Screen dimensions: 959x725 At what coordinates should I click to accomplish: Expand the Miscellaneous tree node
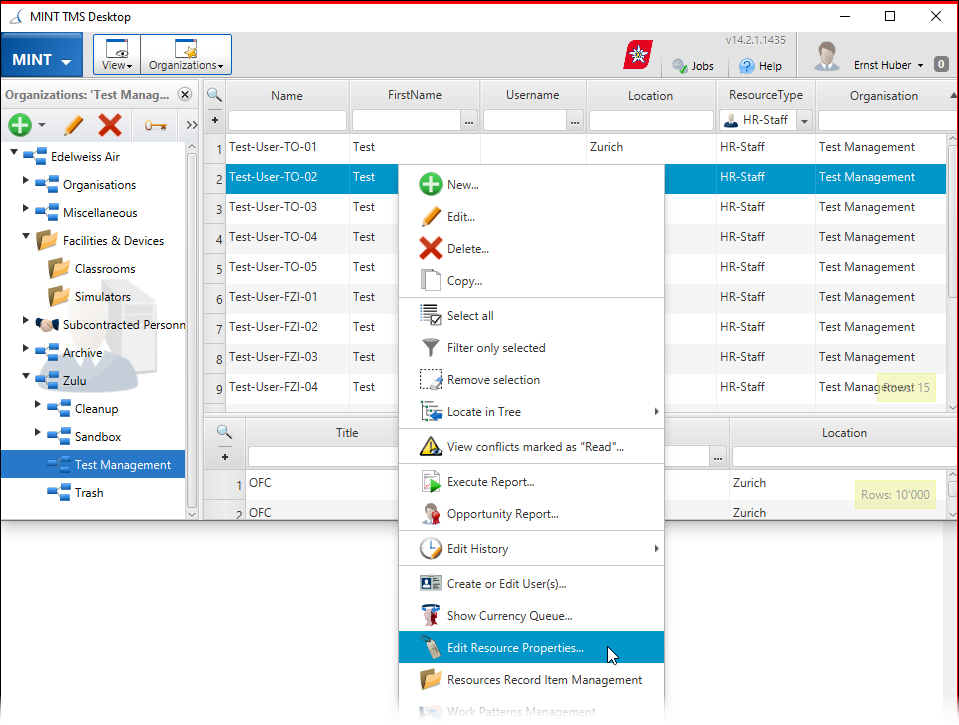pyautogui.click(x=25, y=208)
